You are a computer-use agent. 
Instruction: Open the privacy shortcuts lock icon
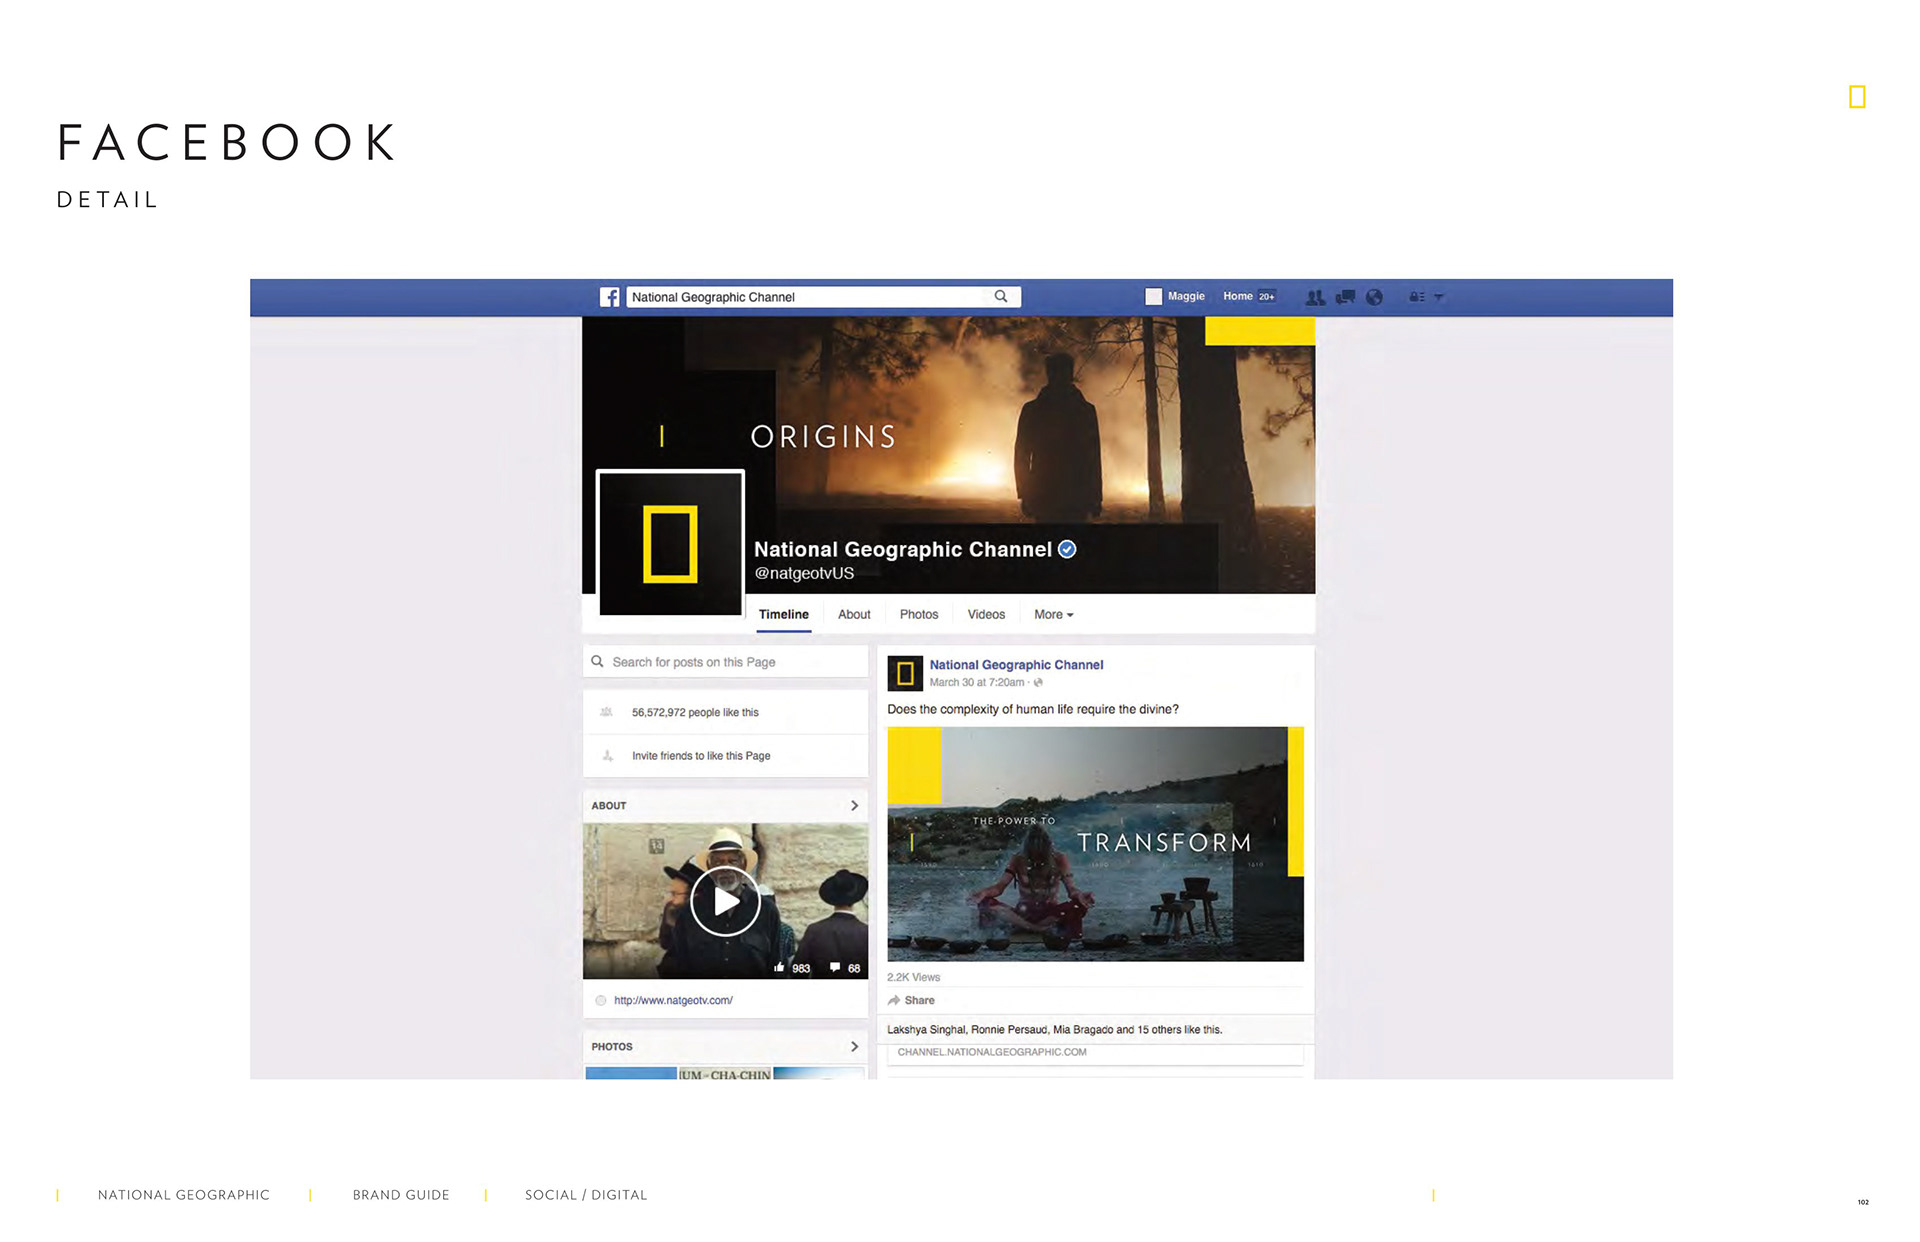[x=1416, y=297]
